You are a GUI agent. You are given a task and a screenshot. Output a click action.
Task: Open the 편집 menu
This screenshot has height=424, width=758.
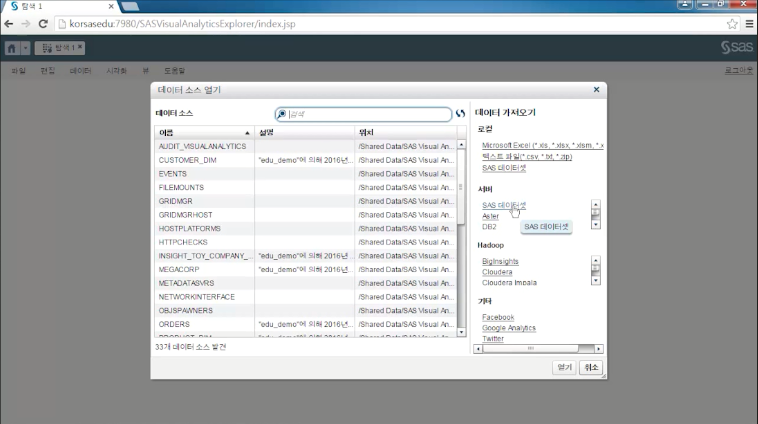pos(47,71)
